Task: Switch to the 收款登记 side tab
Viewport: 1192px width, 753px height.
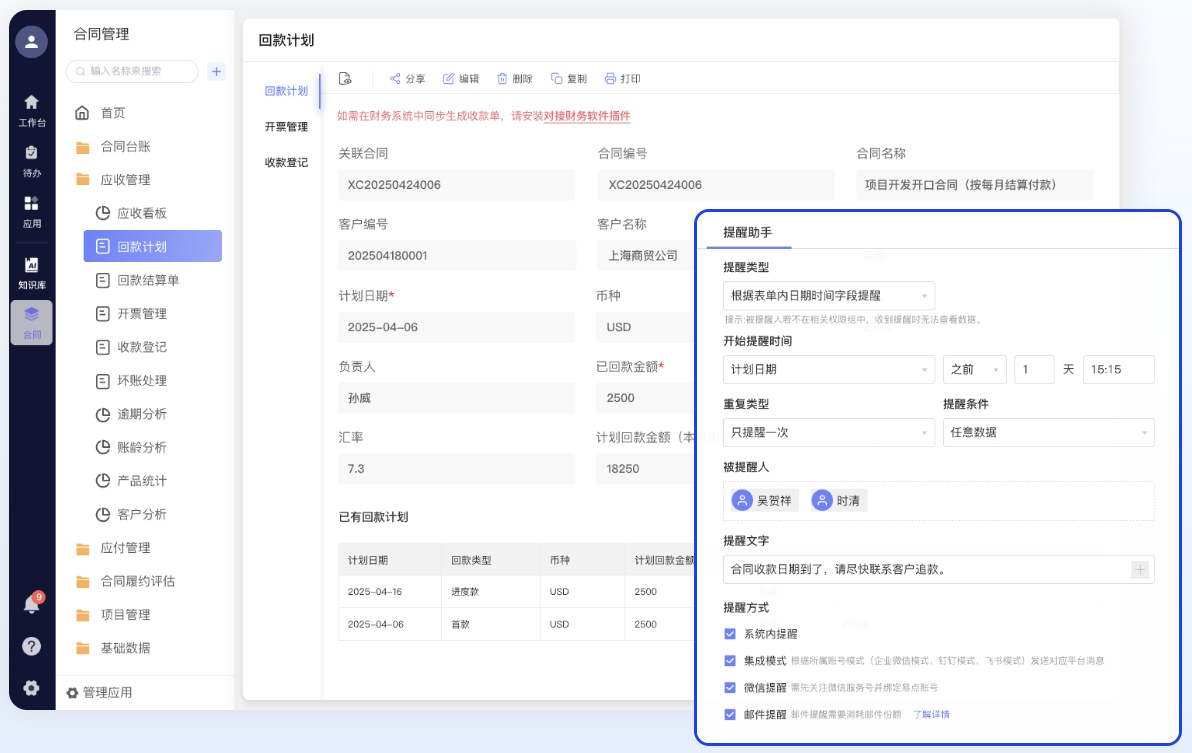Action: pos(286,162)
